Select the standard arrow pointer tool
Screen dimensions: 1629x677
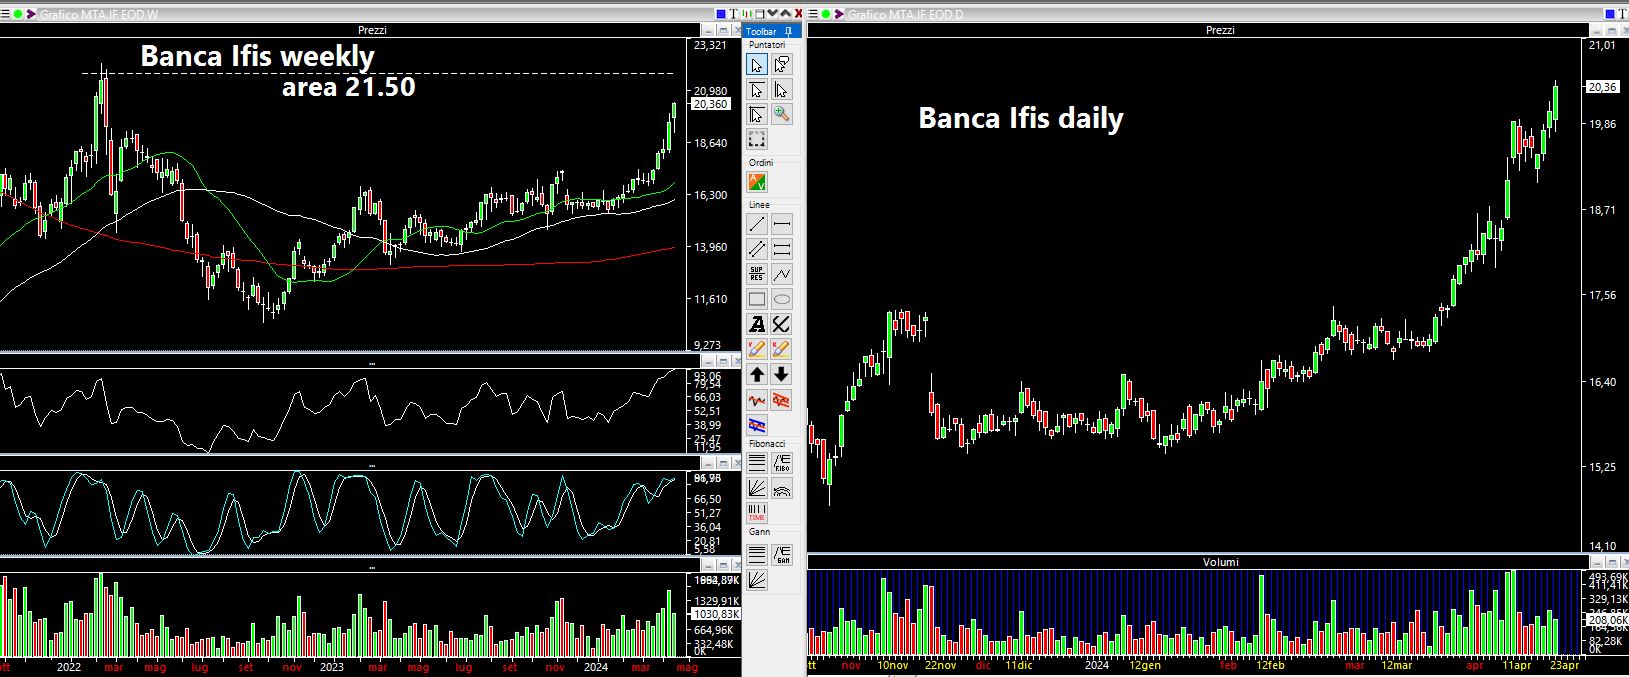tap(757, 65)
